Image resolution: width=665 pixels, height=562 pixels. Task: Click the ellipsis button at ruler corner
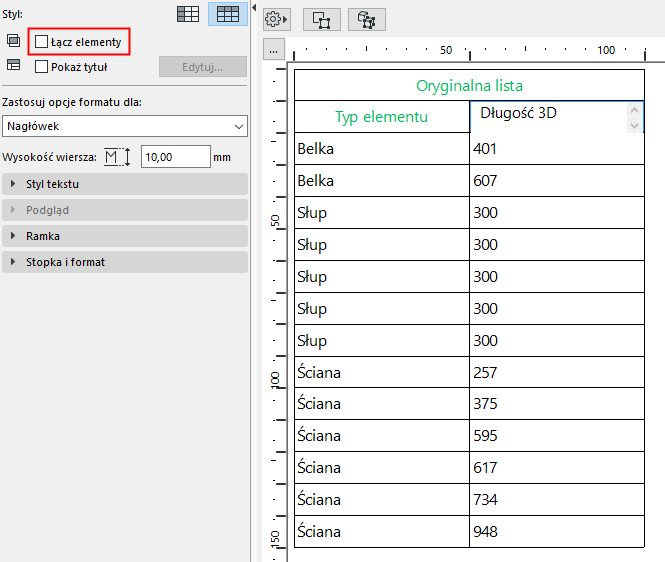[274, 50]
